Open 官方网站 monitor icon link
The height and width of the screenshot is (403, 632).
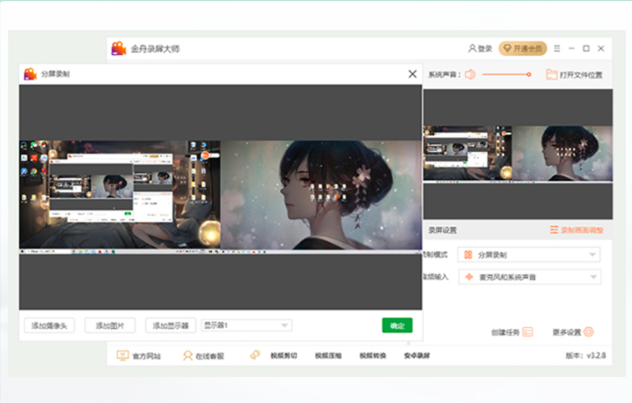pos(122,355)
